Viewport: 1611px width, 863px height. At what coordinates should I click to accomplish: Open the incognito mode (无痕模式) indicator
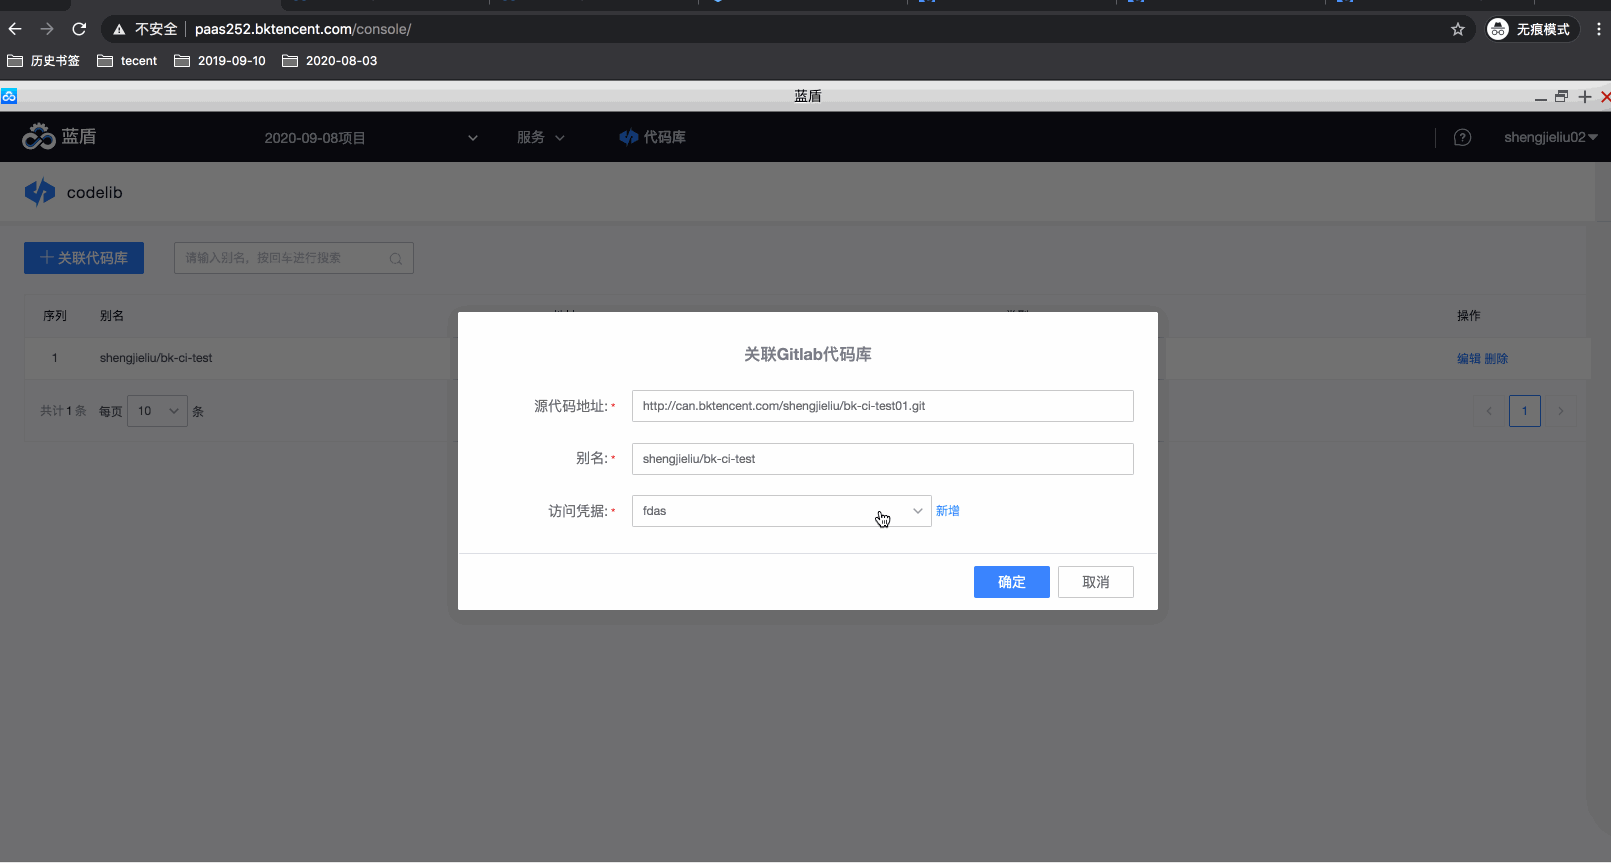tap(1531, 29)
